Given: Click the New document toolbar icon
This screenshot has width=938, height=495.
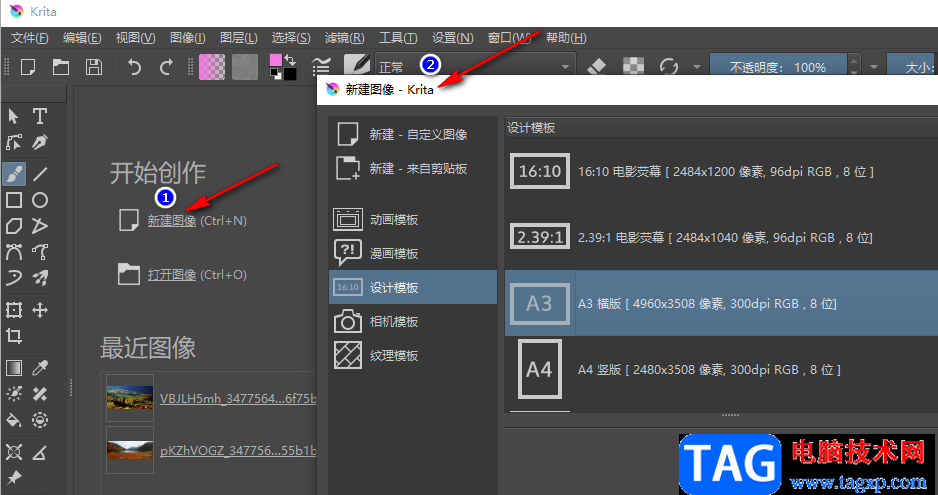Looking at the screenshot, I should pyautogui.click(x=28, y=67).
